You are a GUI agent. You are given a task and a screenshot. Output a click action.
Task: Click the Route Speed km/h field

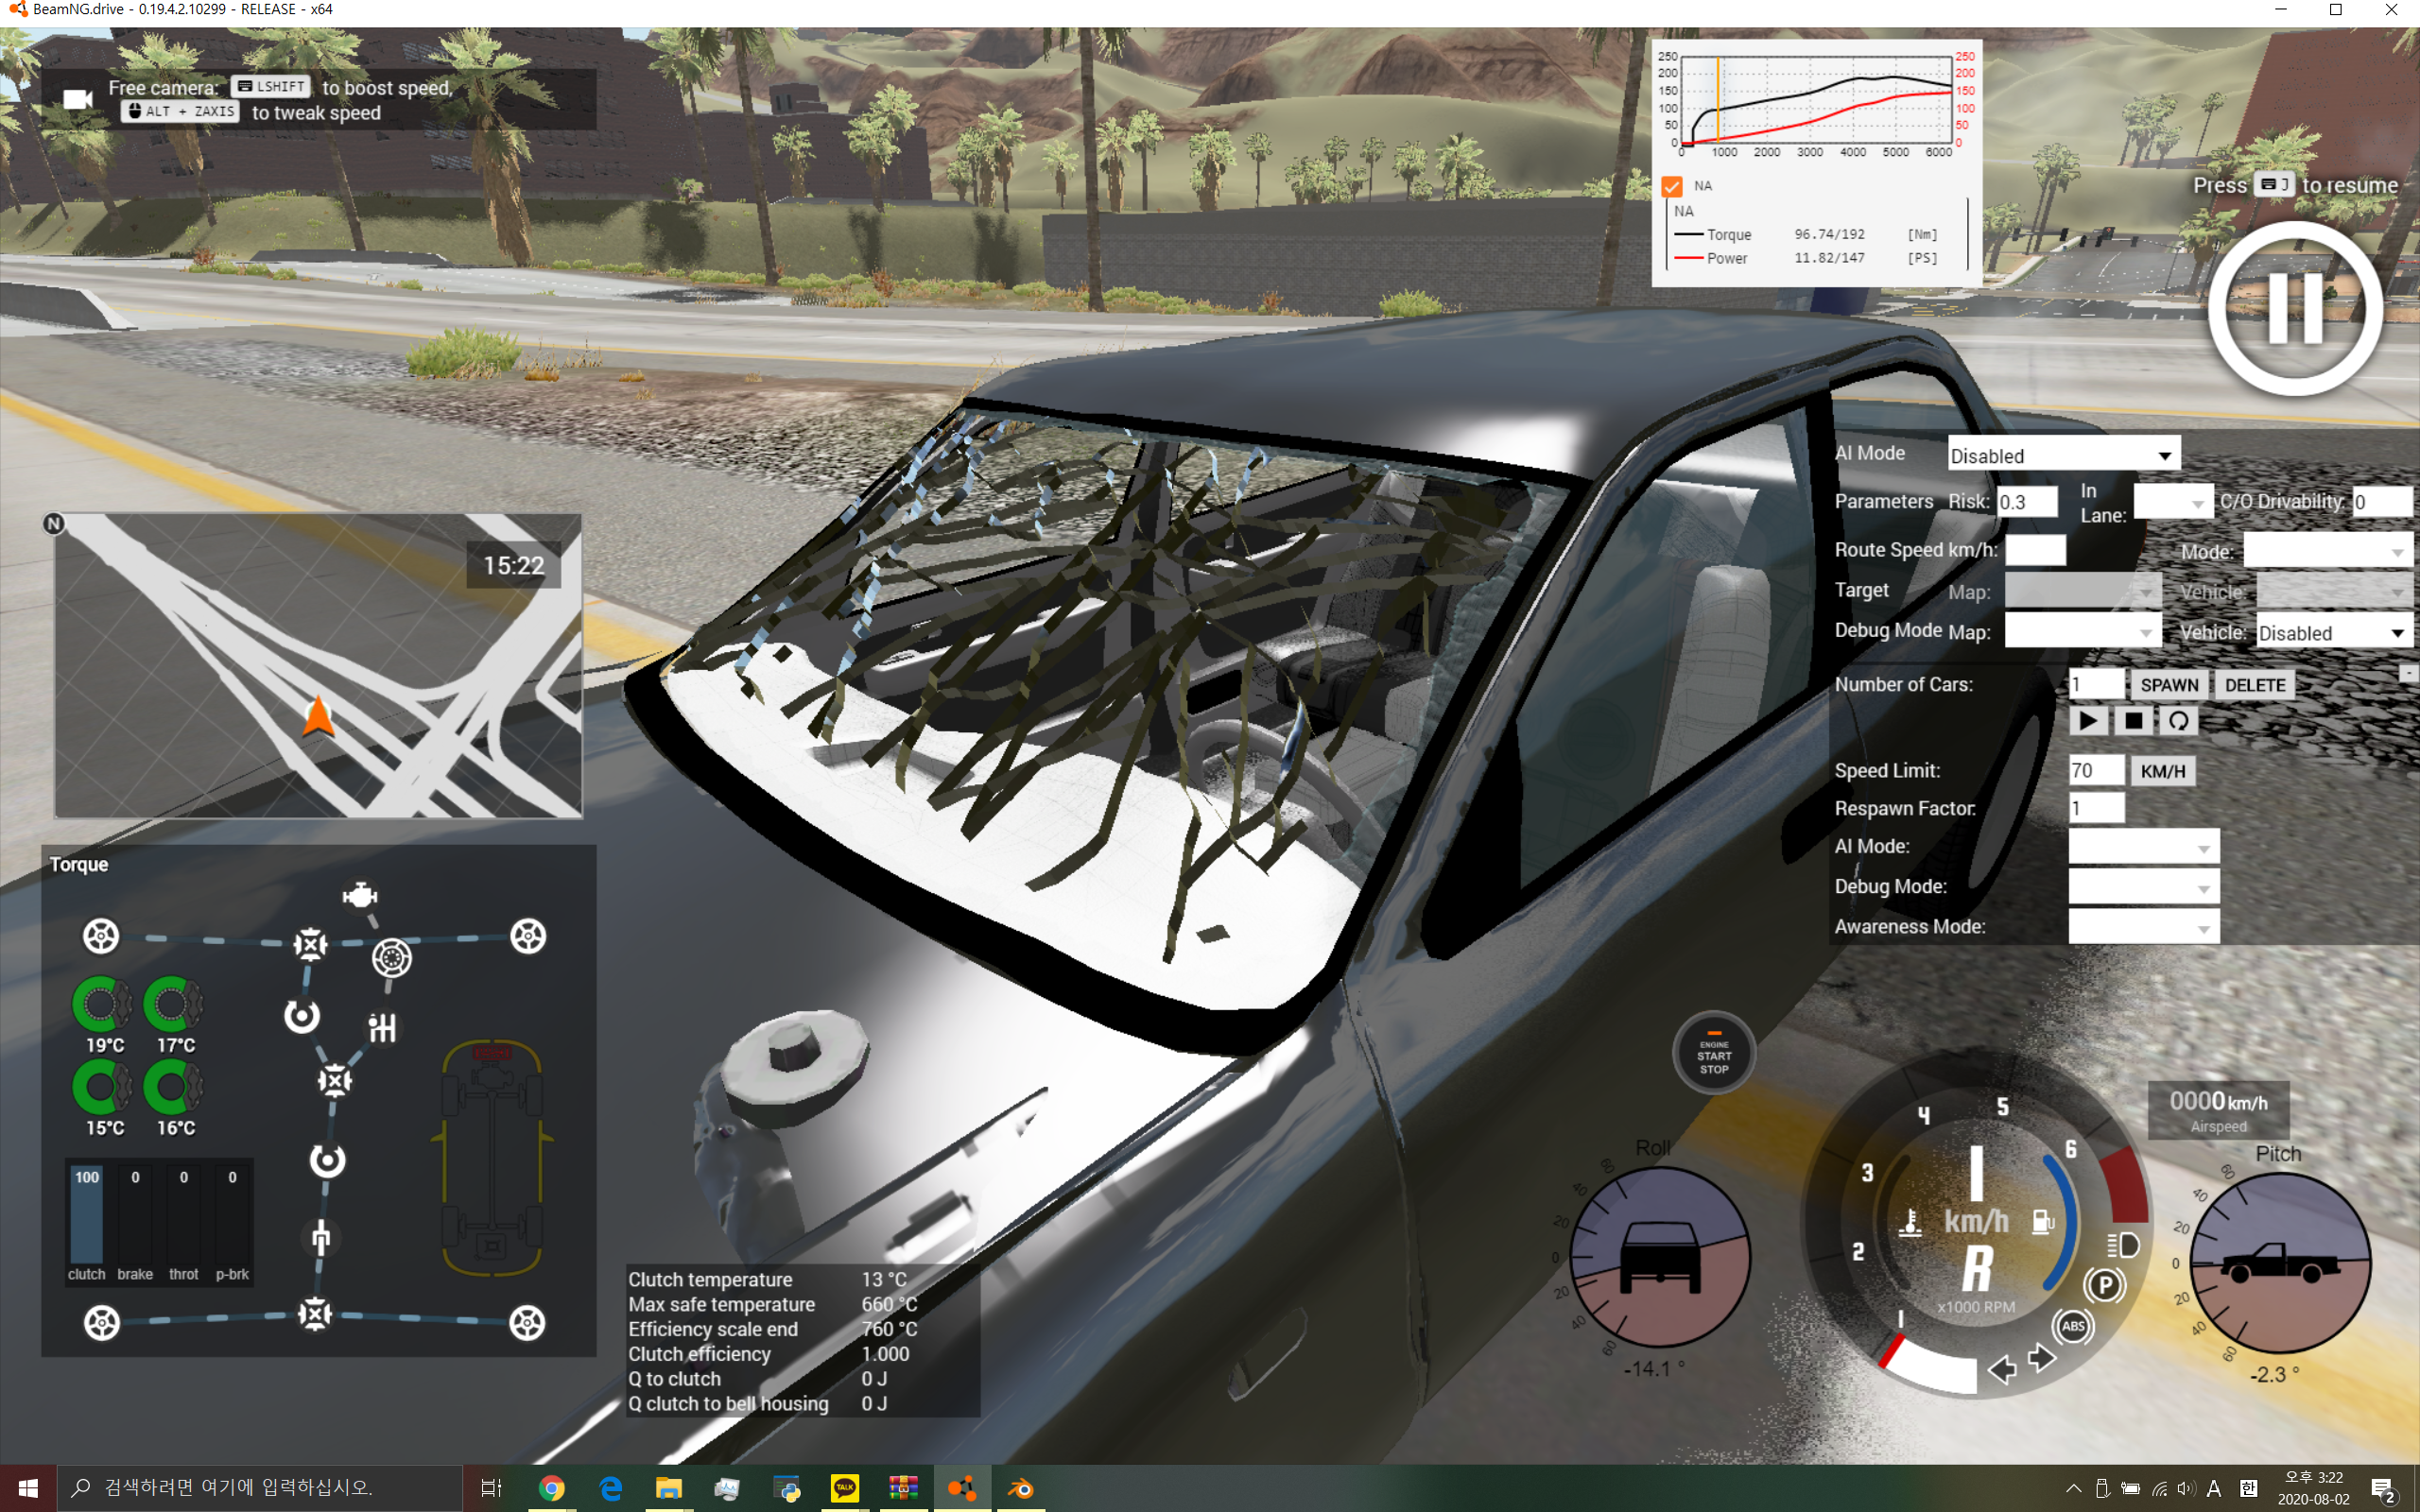[x=2035, y=550]
